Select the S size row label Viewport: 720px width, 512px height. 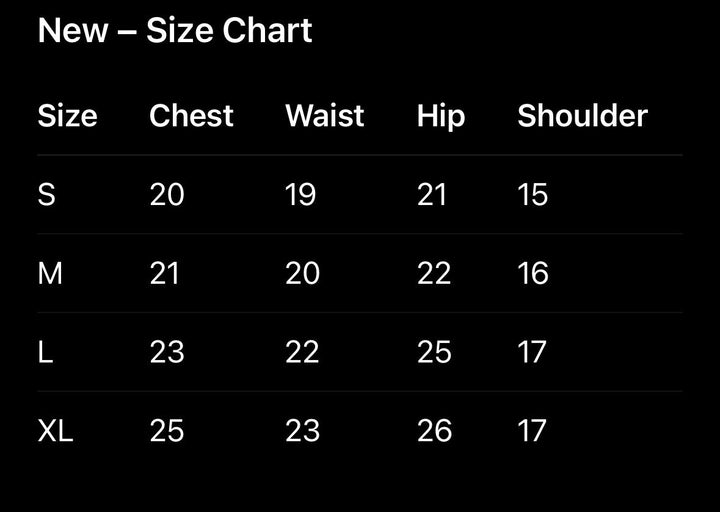coord(46,195)
